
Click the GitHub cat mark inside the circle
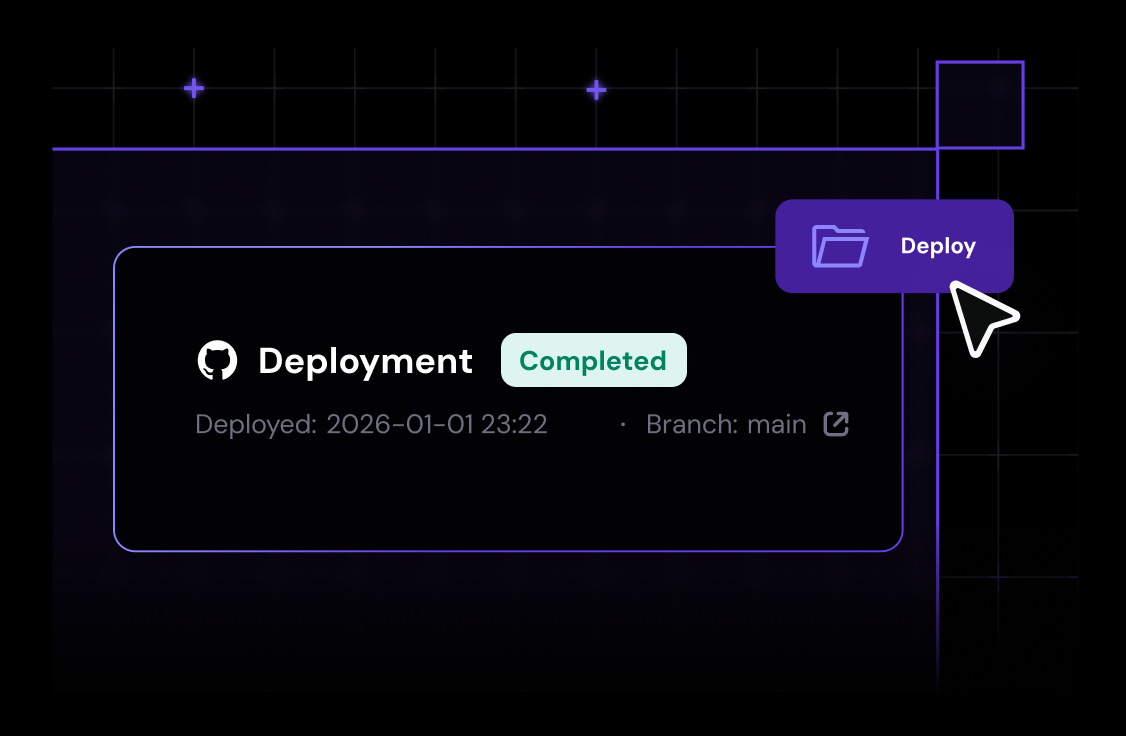(217, 359)
